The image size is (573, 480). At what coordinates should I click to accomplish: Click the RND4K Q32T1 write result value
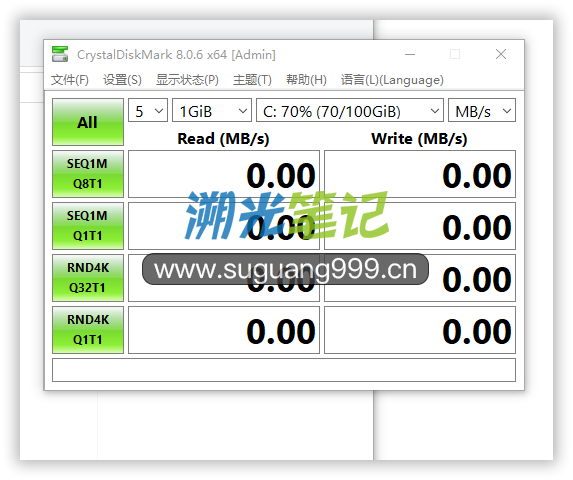pyautogui.click(x=420, y=278)
